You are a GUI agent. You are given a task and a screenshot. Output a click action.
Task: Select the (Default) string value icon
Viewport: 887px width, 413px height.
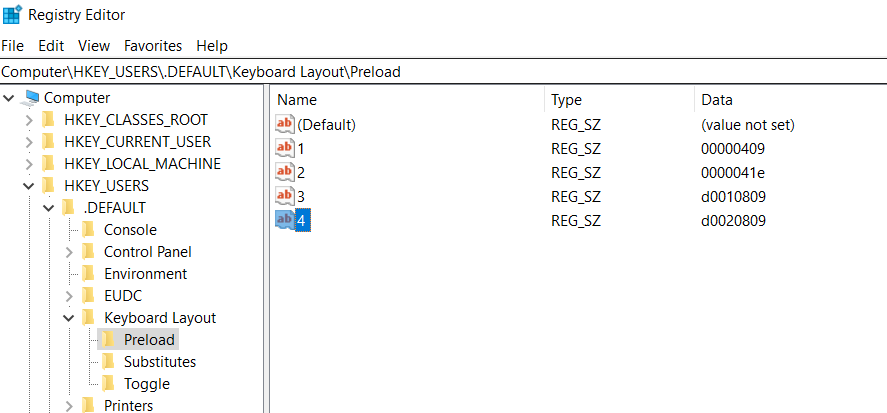click(x=285, y=124)
